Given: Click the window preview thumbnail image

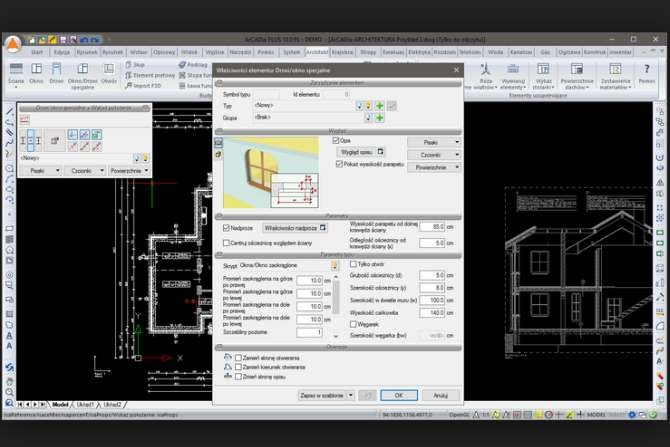Looking at the screenshot, I should tap(271, 172).
